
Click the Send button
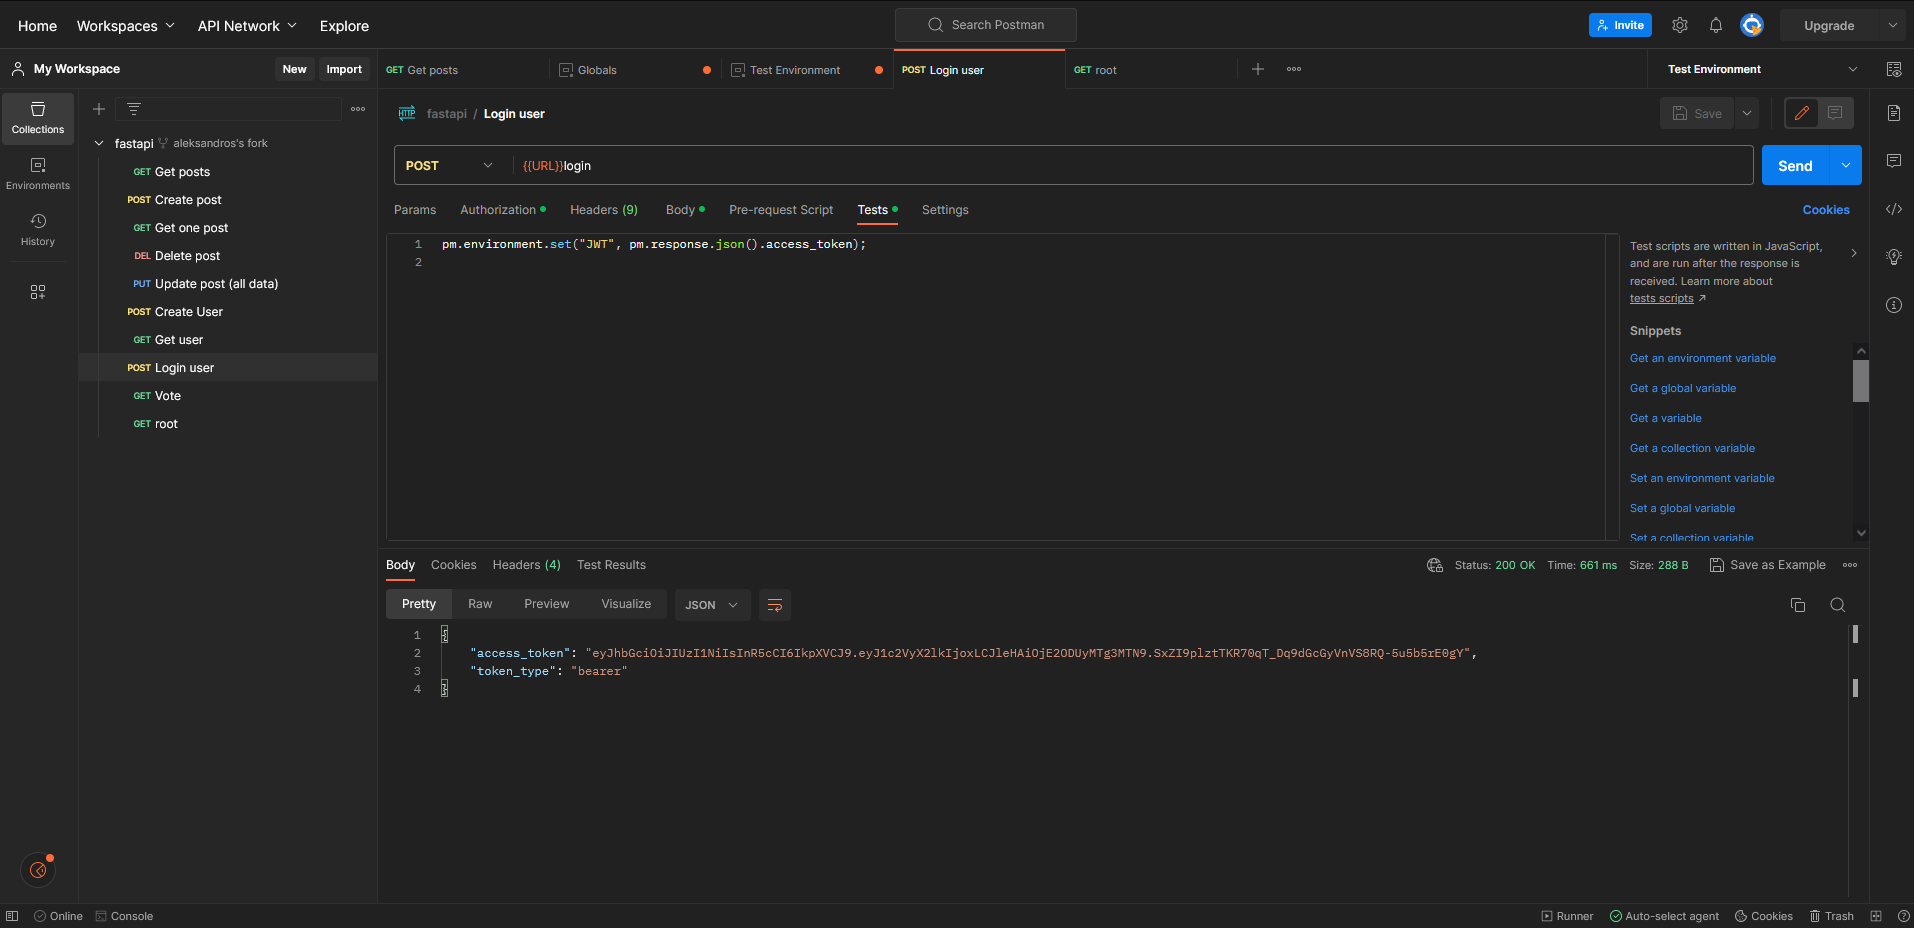[1795, 165]
